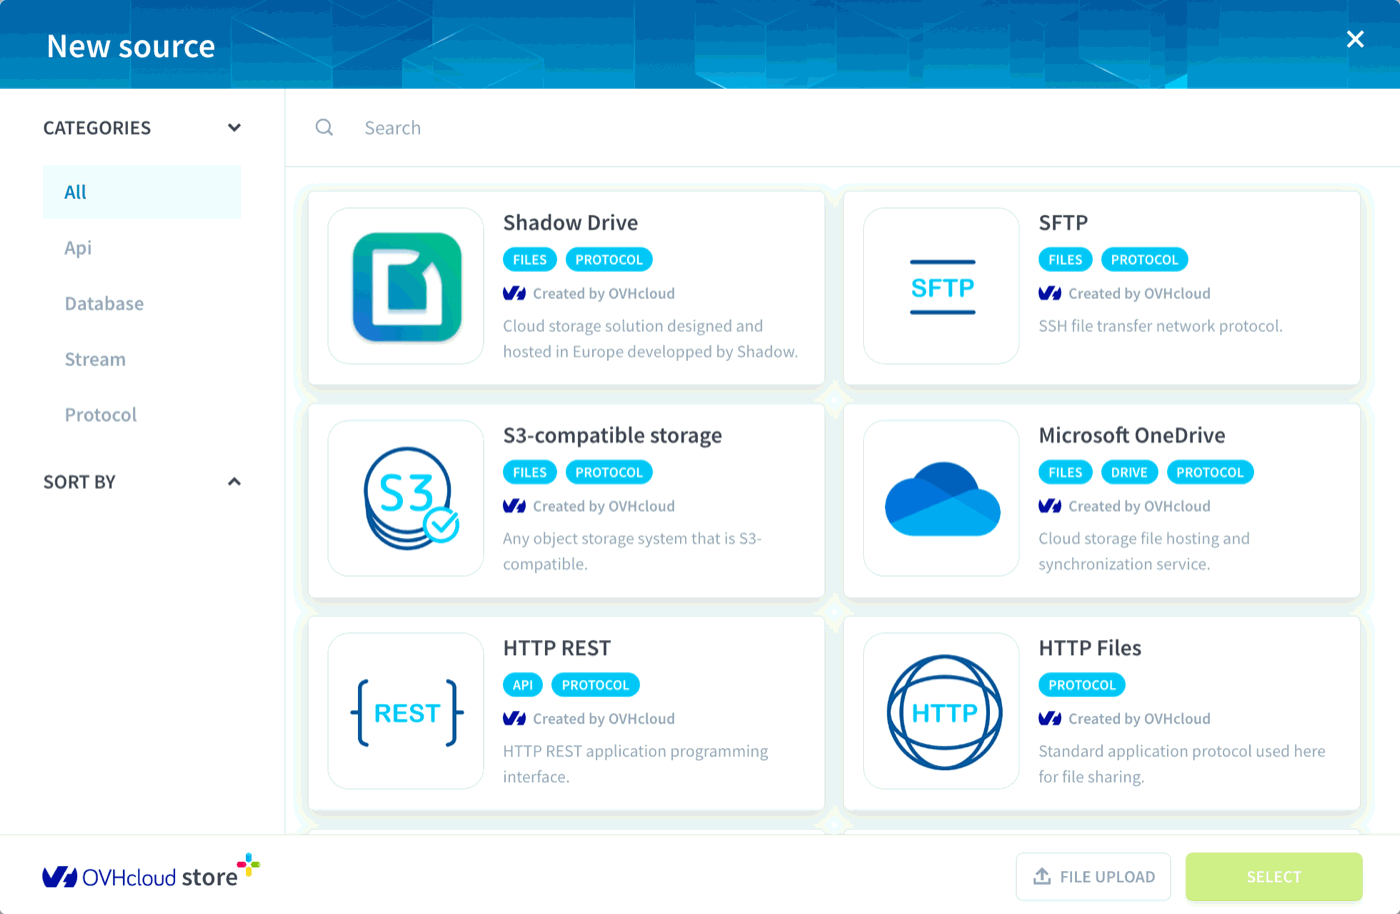Close the New source dialog
Viewport: 1400px width, 914px height.
point(1355,39)
